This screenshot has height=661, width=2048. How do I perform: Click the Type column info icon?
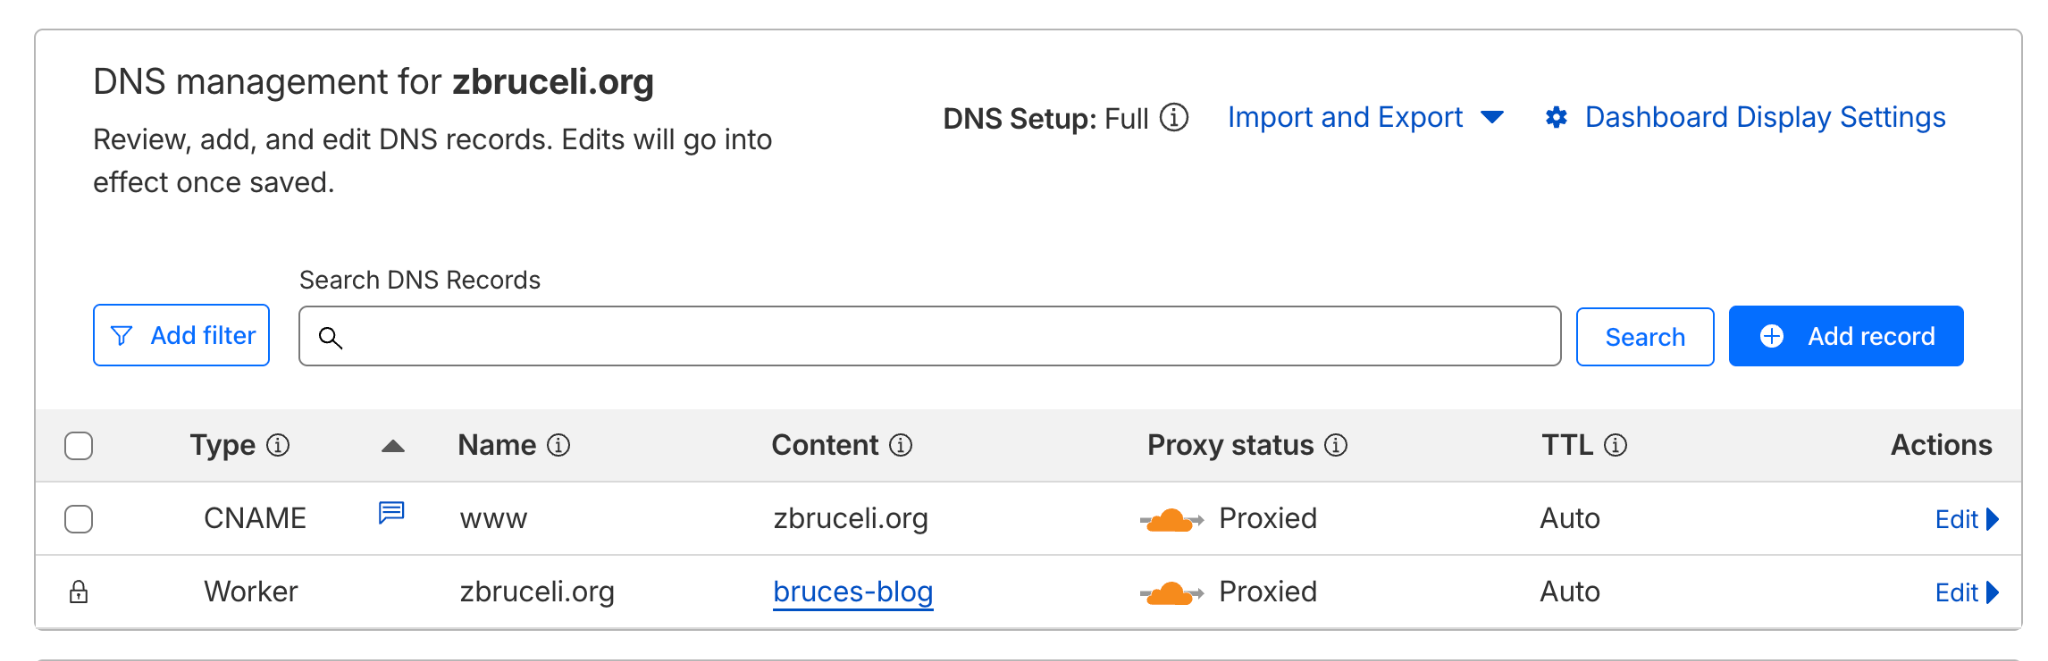pos(278,445)
